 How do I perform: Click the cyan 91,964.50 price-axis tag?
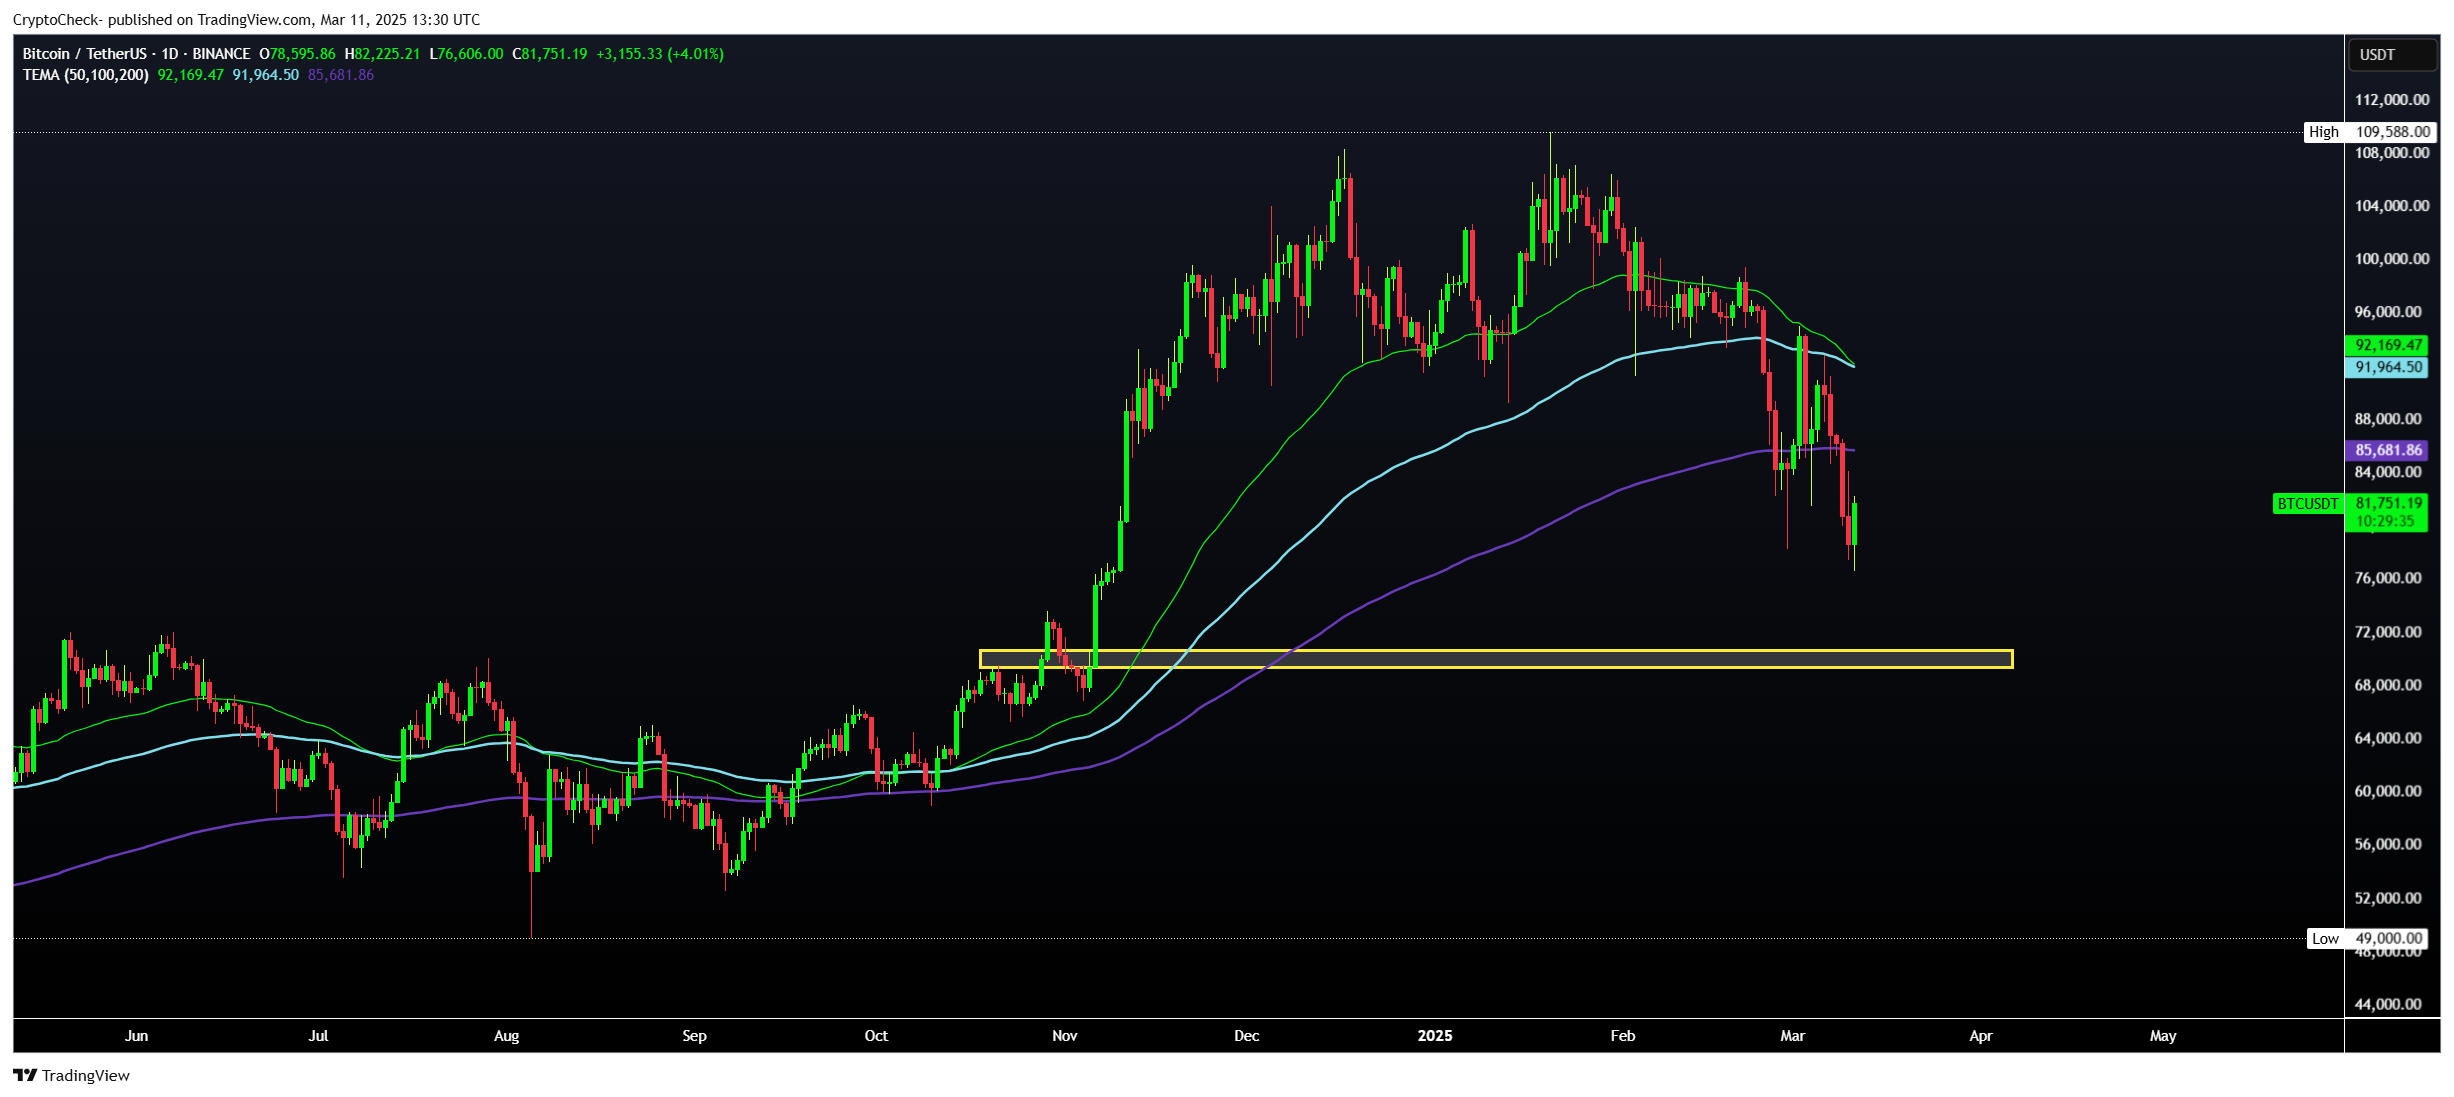[2387, 367]
